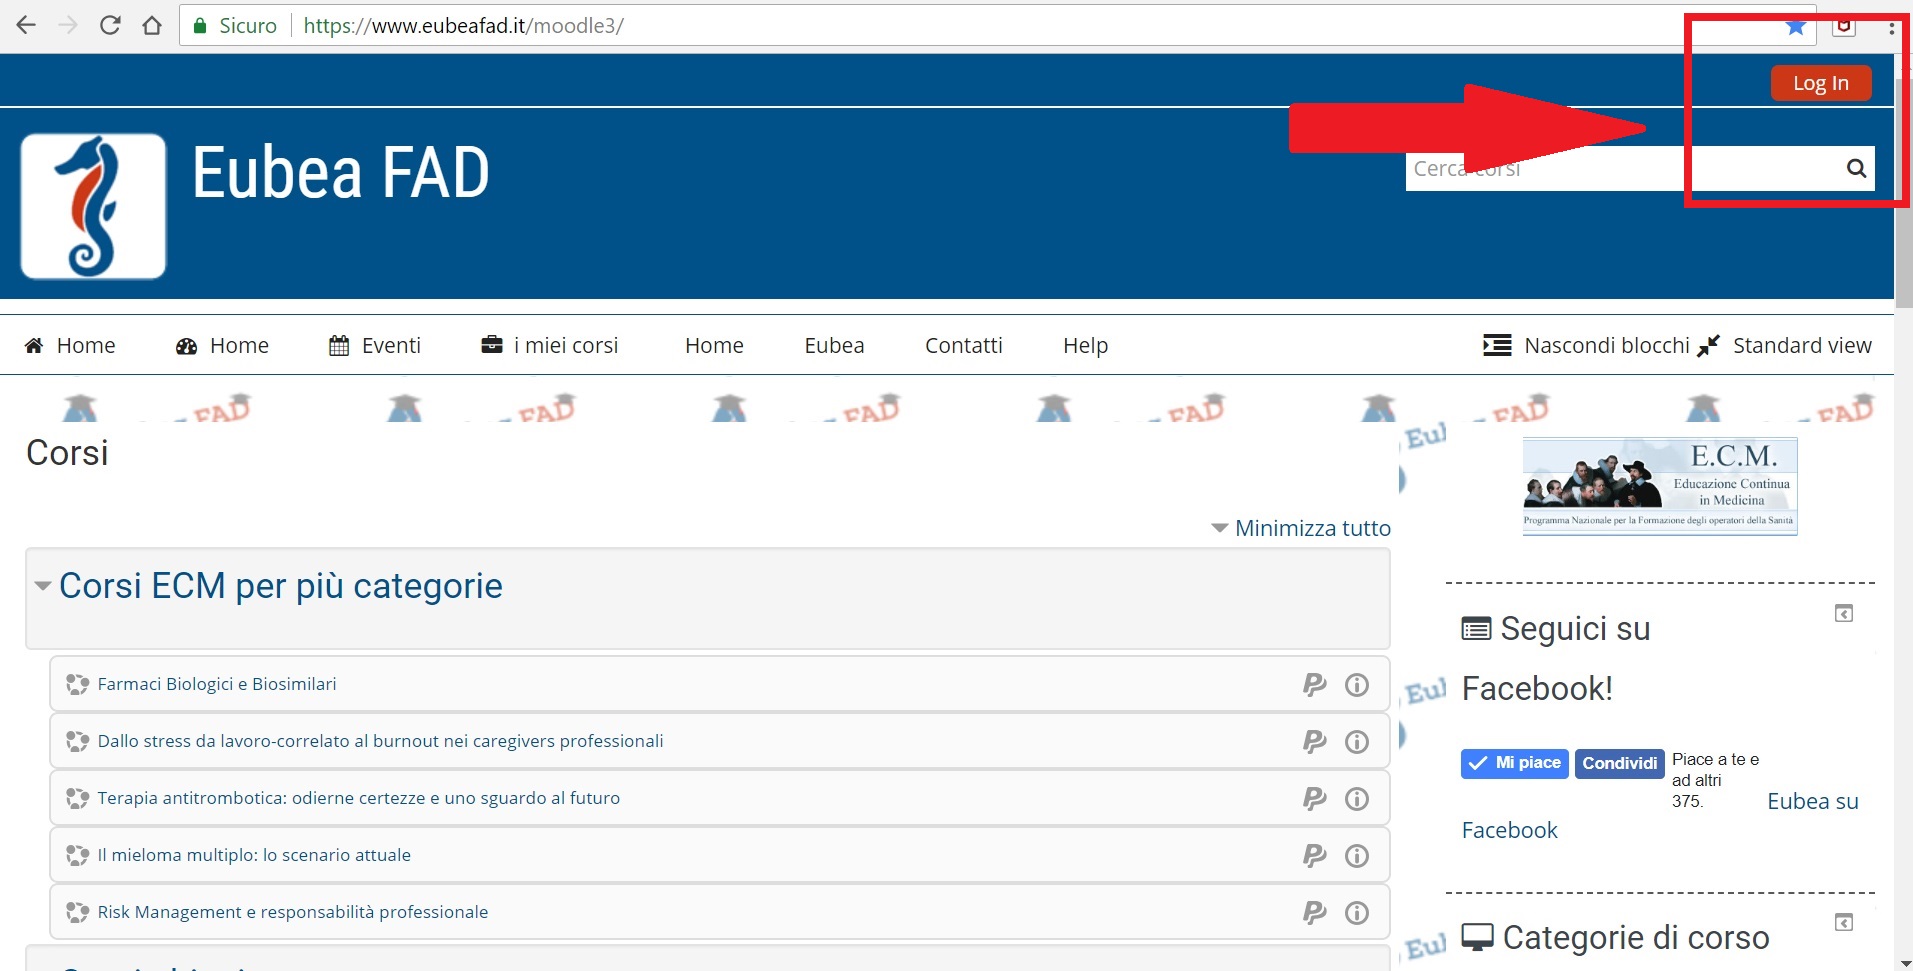Click PayPal icon on Terapia antitrombotica row
Screen dimensions: 1913x971
coord(1314,799)
